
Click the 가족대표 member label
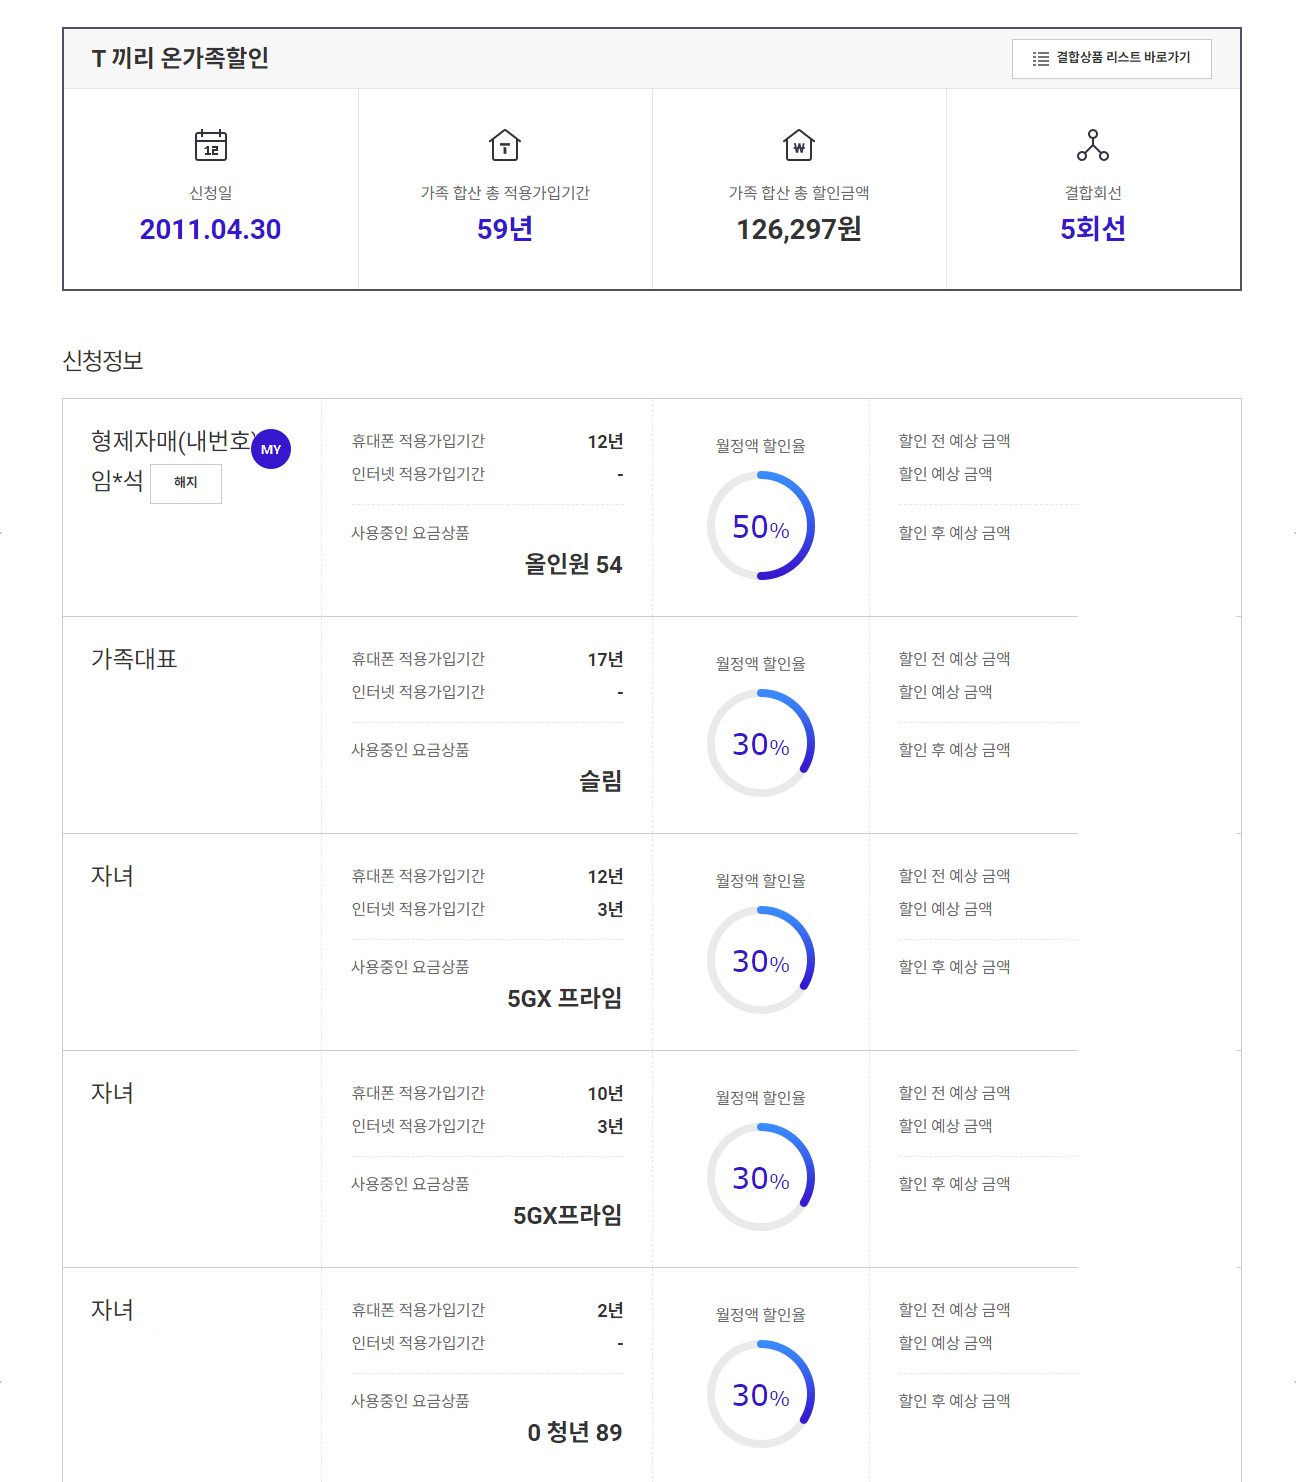134,659
